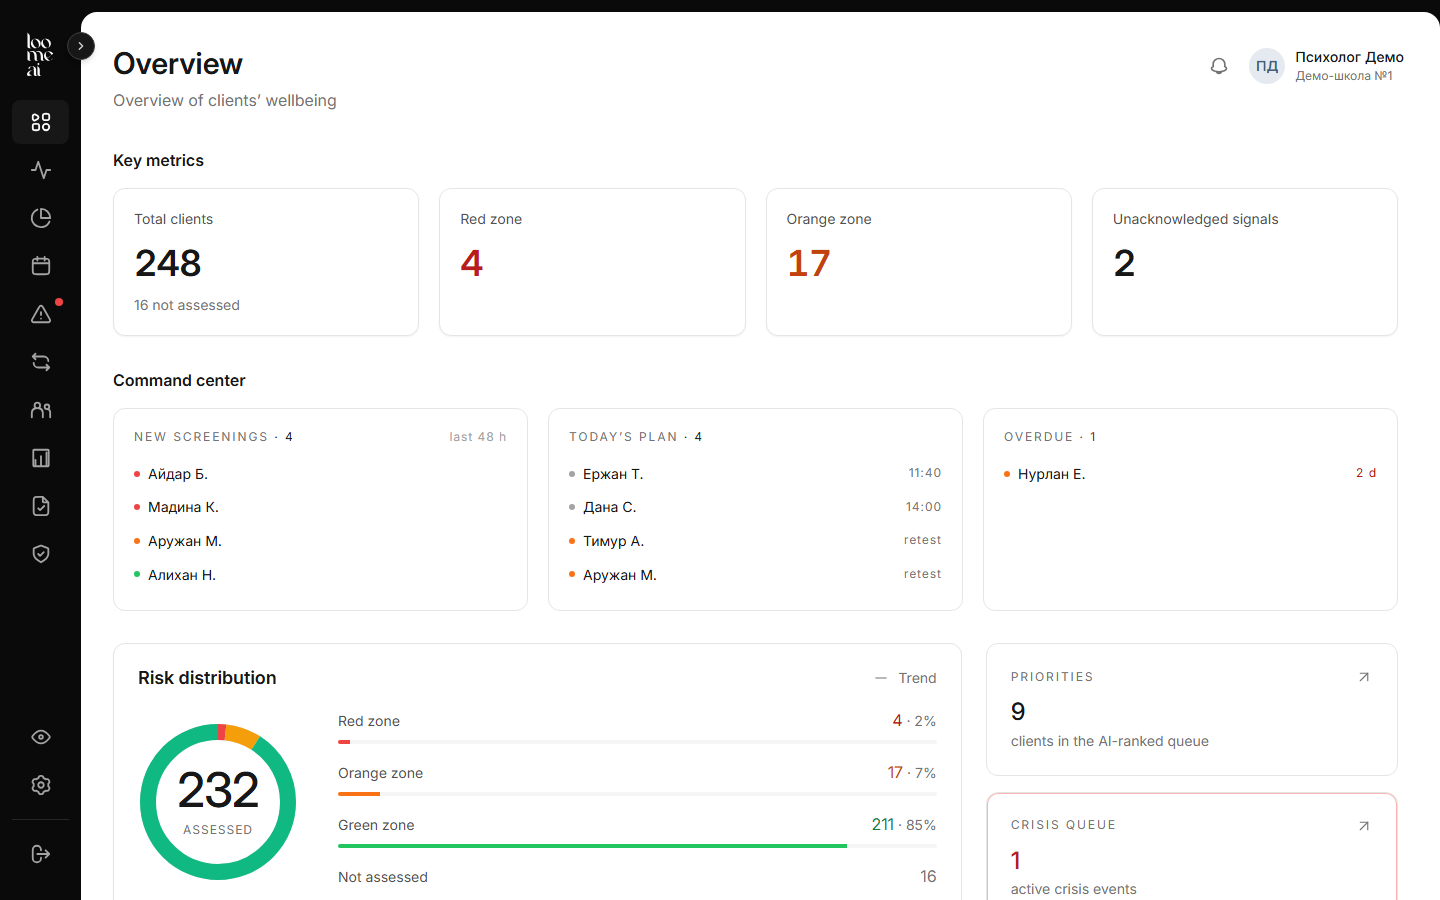This screenshot has height=900, width=1440.
Task: Toggle the Trend option in Risk distribution
Action: (906, 678)
